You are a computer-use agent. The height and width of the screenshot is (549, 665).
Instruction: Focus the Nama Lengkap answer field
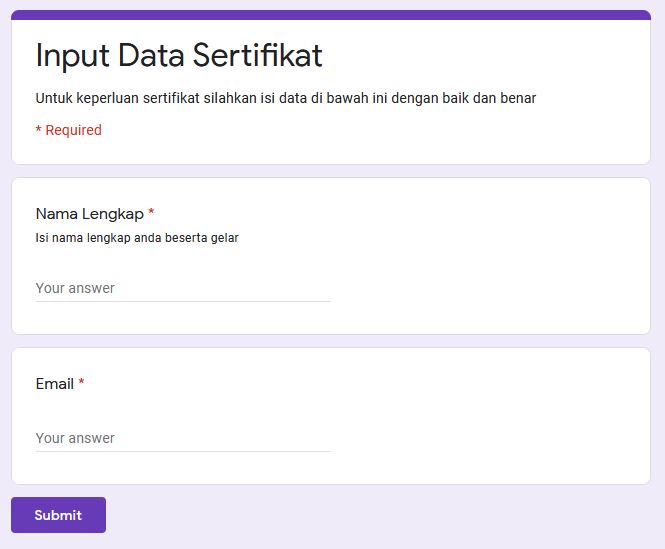point(183,289)
